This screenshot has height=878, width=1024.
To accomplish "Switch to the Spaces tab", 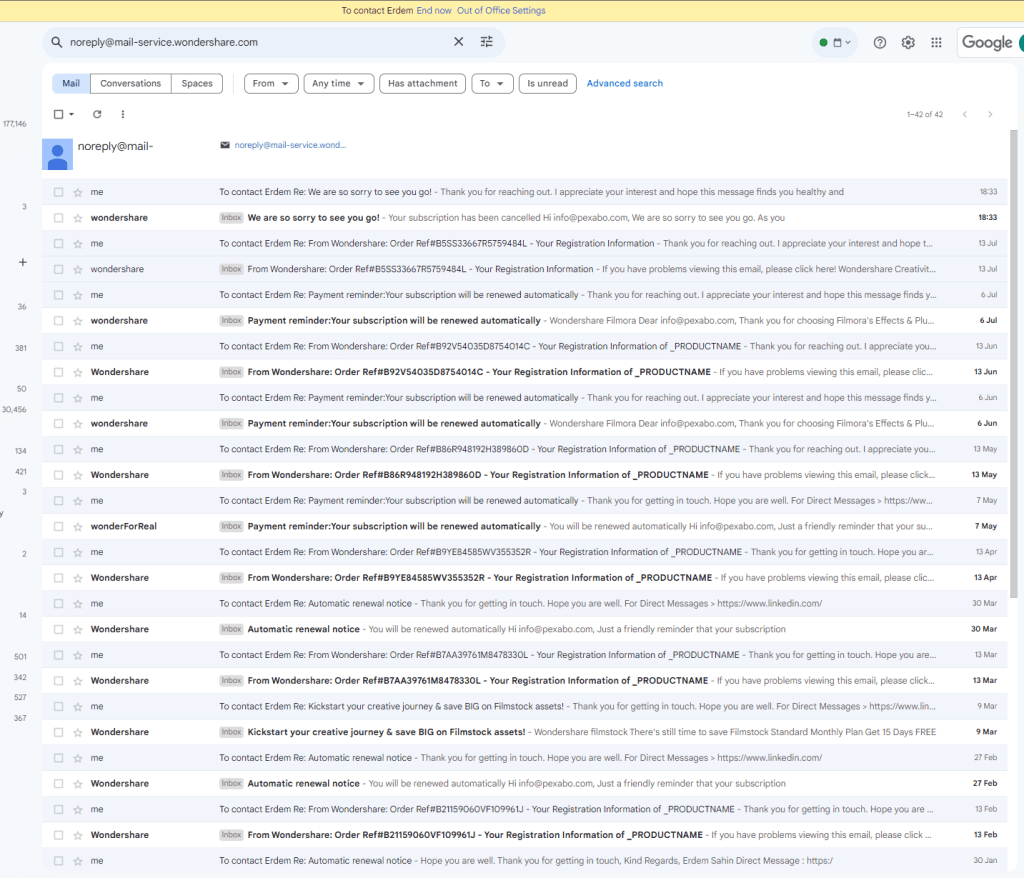I will (x=197, y=84).
